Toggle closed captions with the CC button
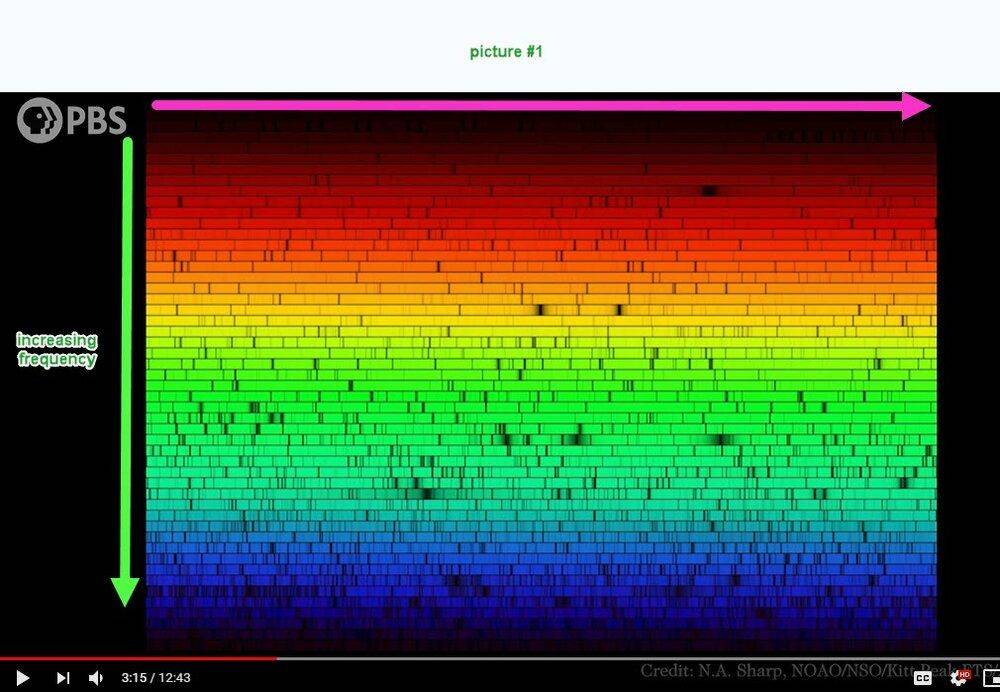Screen dimensions: 1000x692 tap(923, 678)
